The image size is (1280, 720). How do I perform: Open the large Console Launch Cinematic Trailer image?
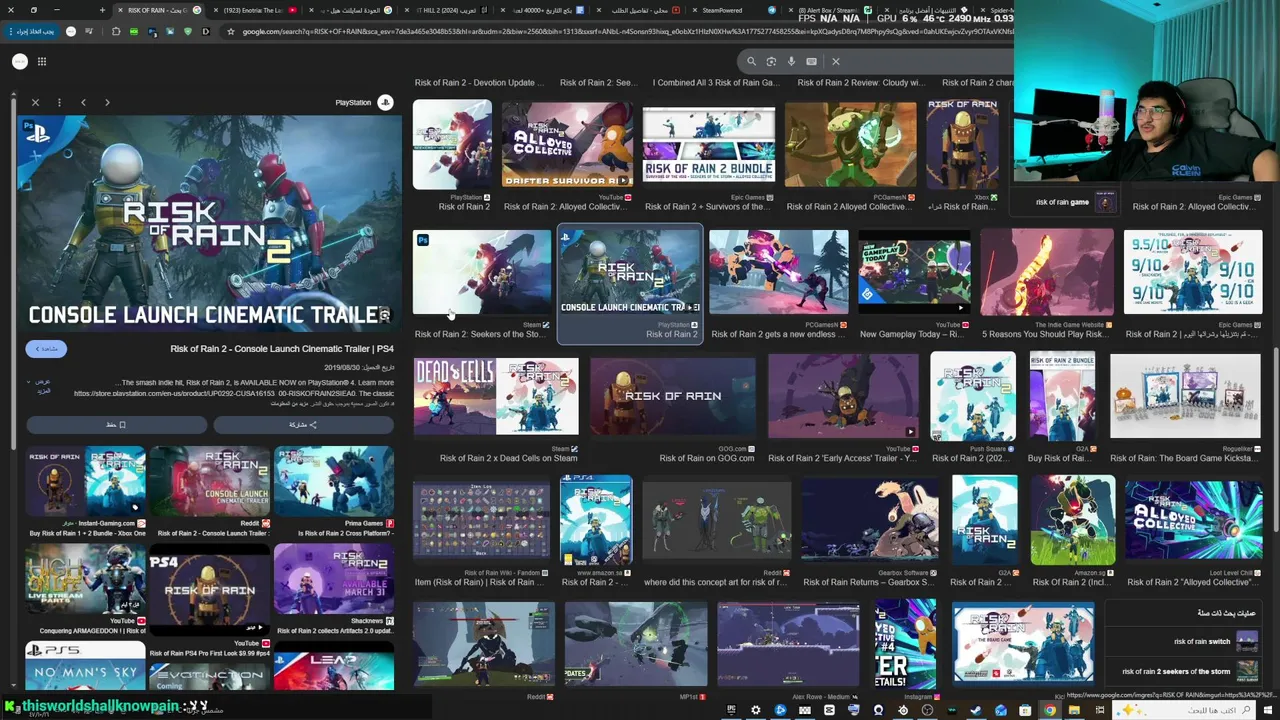click(x=208, y=225)
